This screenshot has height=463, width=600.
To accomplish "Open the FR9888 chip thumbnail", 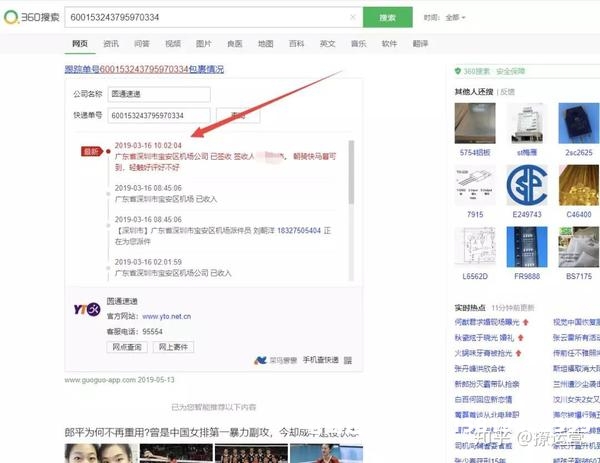I will point(526,246).
